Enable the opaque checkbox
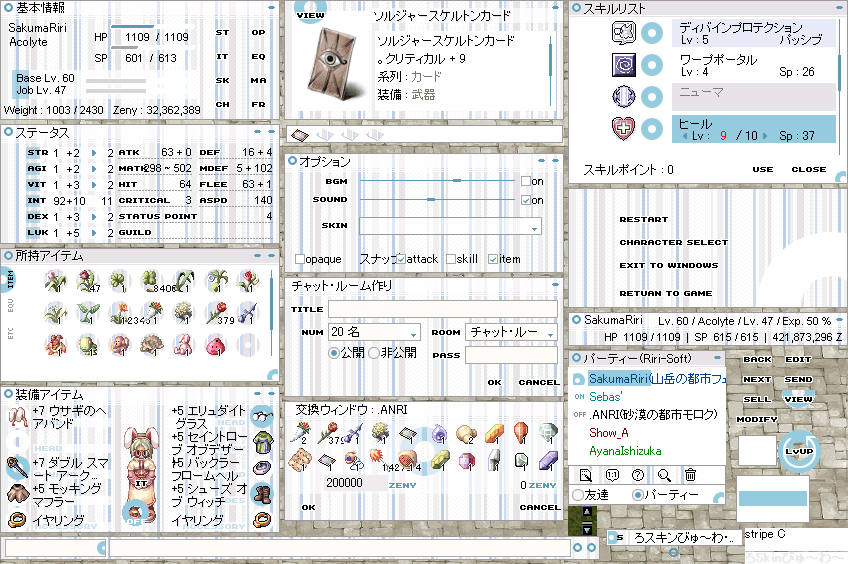 (x=300, y=259)
